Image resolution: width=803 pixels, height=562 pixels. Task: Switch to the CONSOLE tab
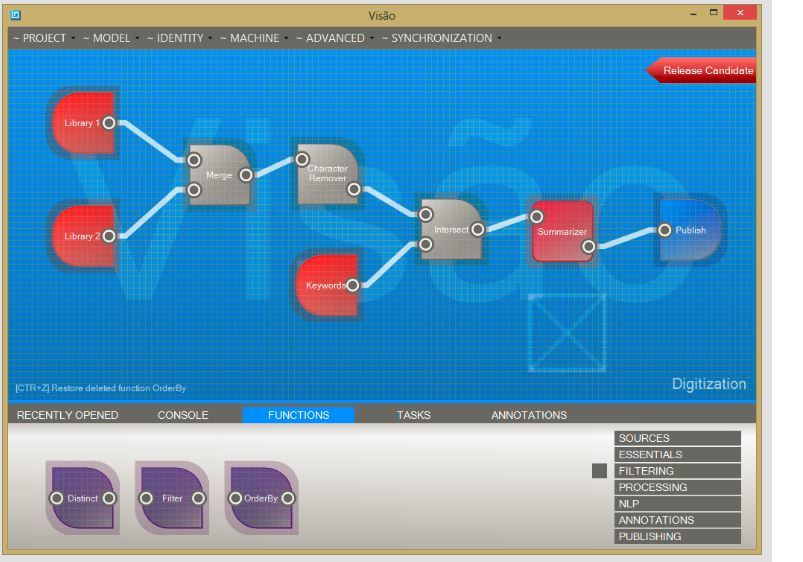[183, 415]
